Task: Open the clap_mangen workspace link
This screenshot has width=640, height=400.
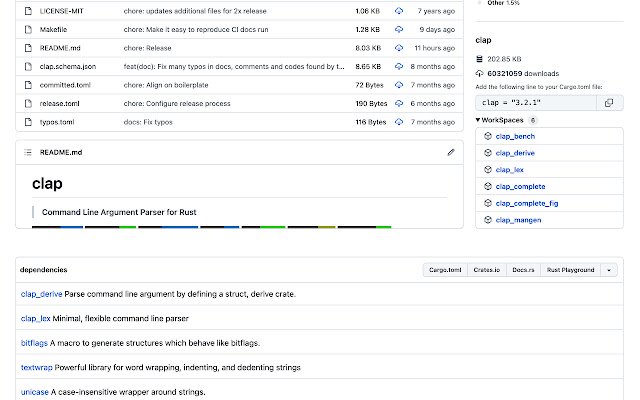Action: (x=518, y=220)
